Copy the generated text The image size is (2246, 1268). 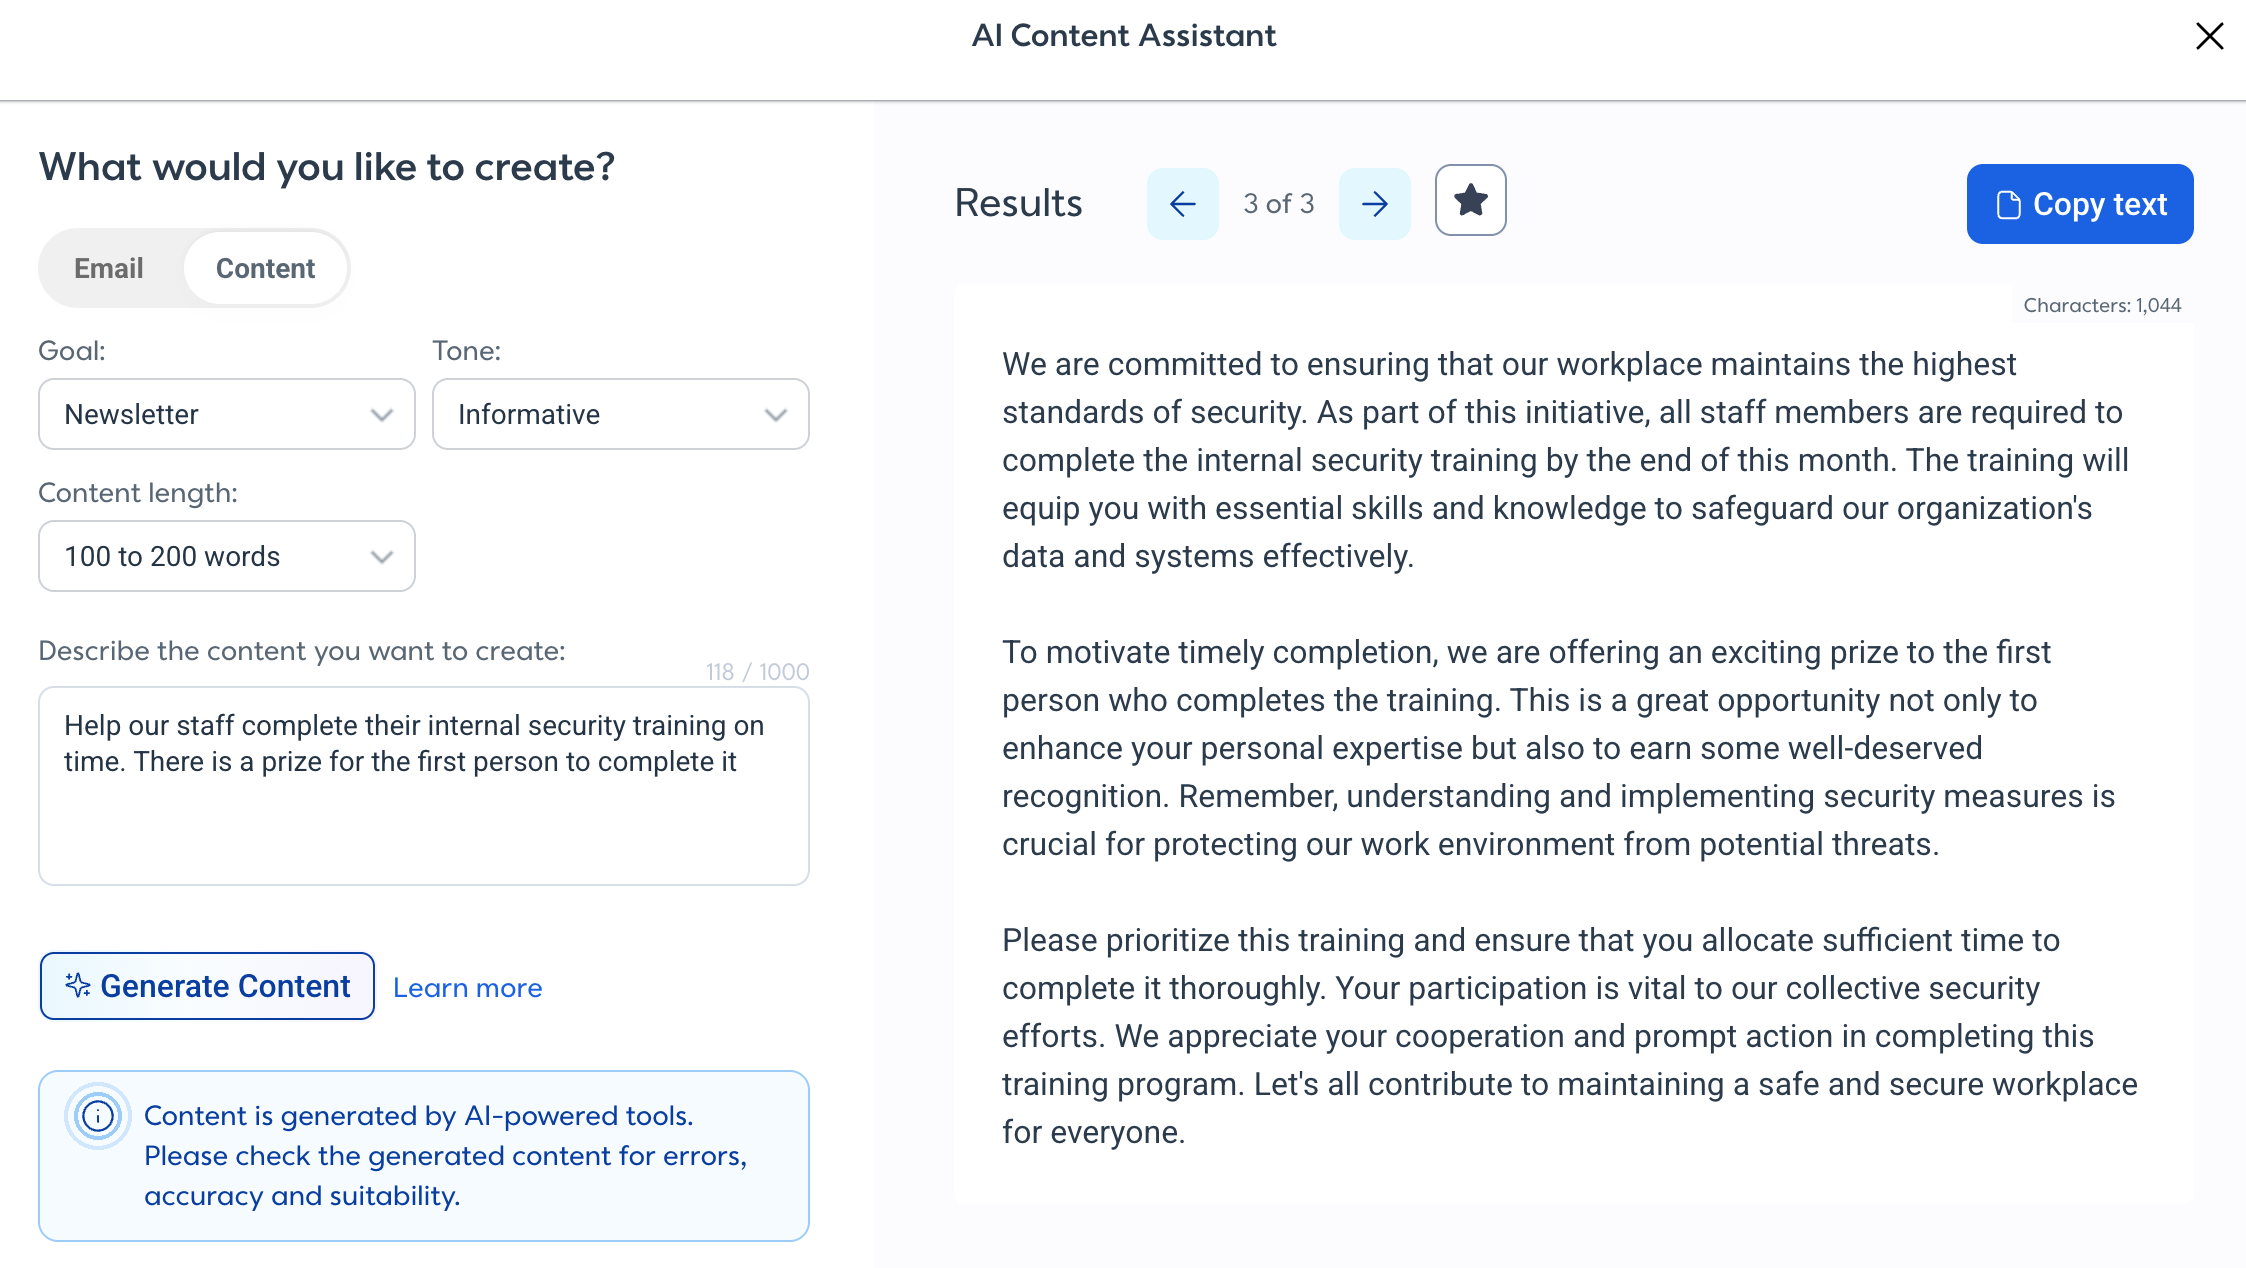click(x=2079, y=204)
